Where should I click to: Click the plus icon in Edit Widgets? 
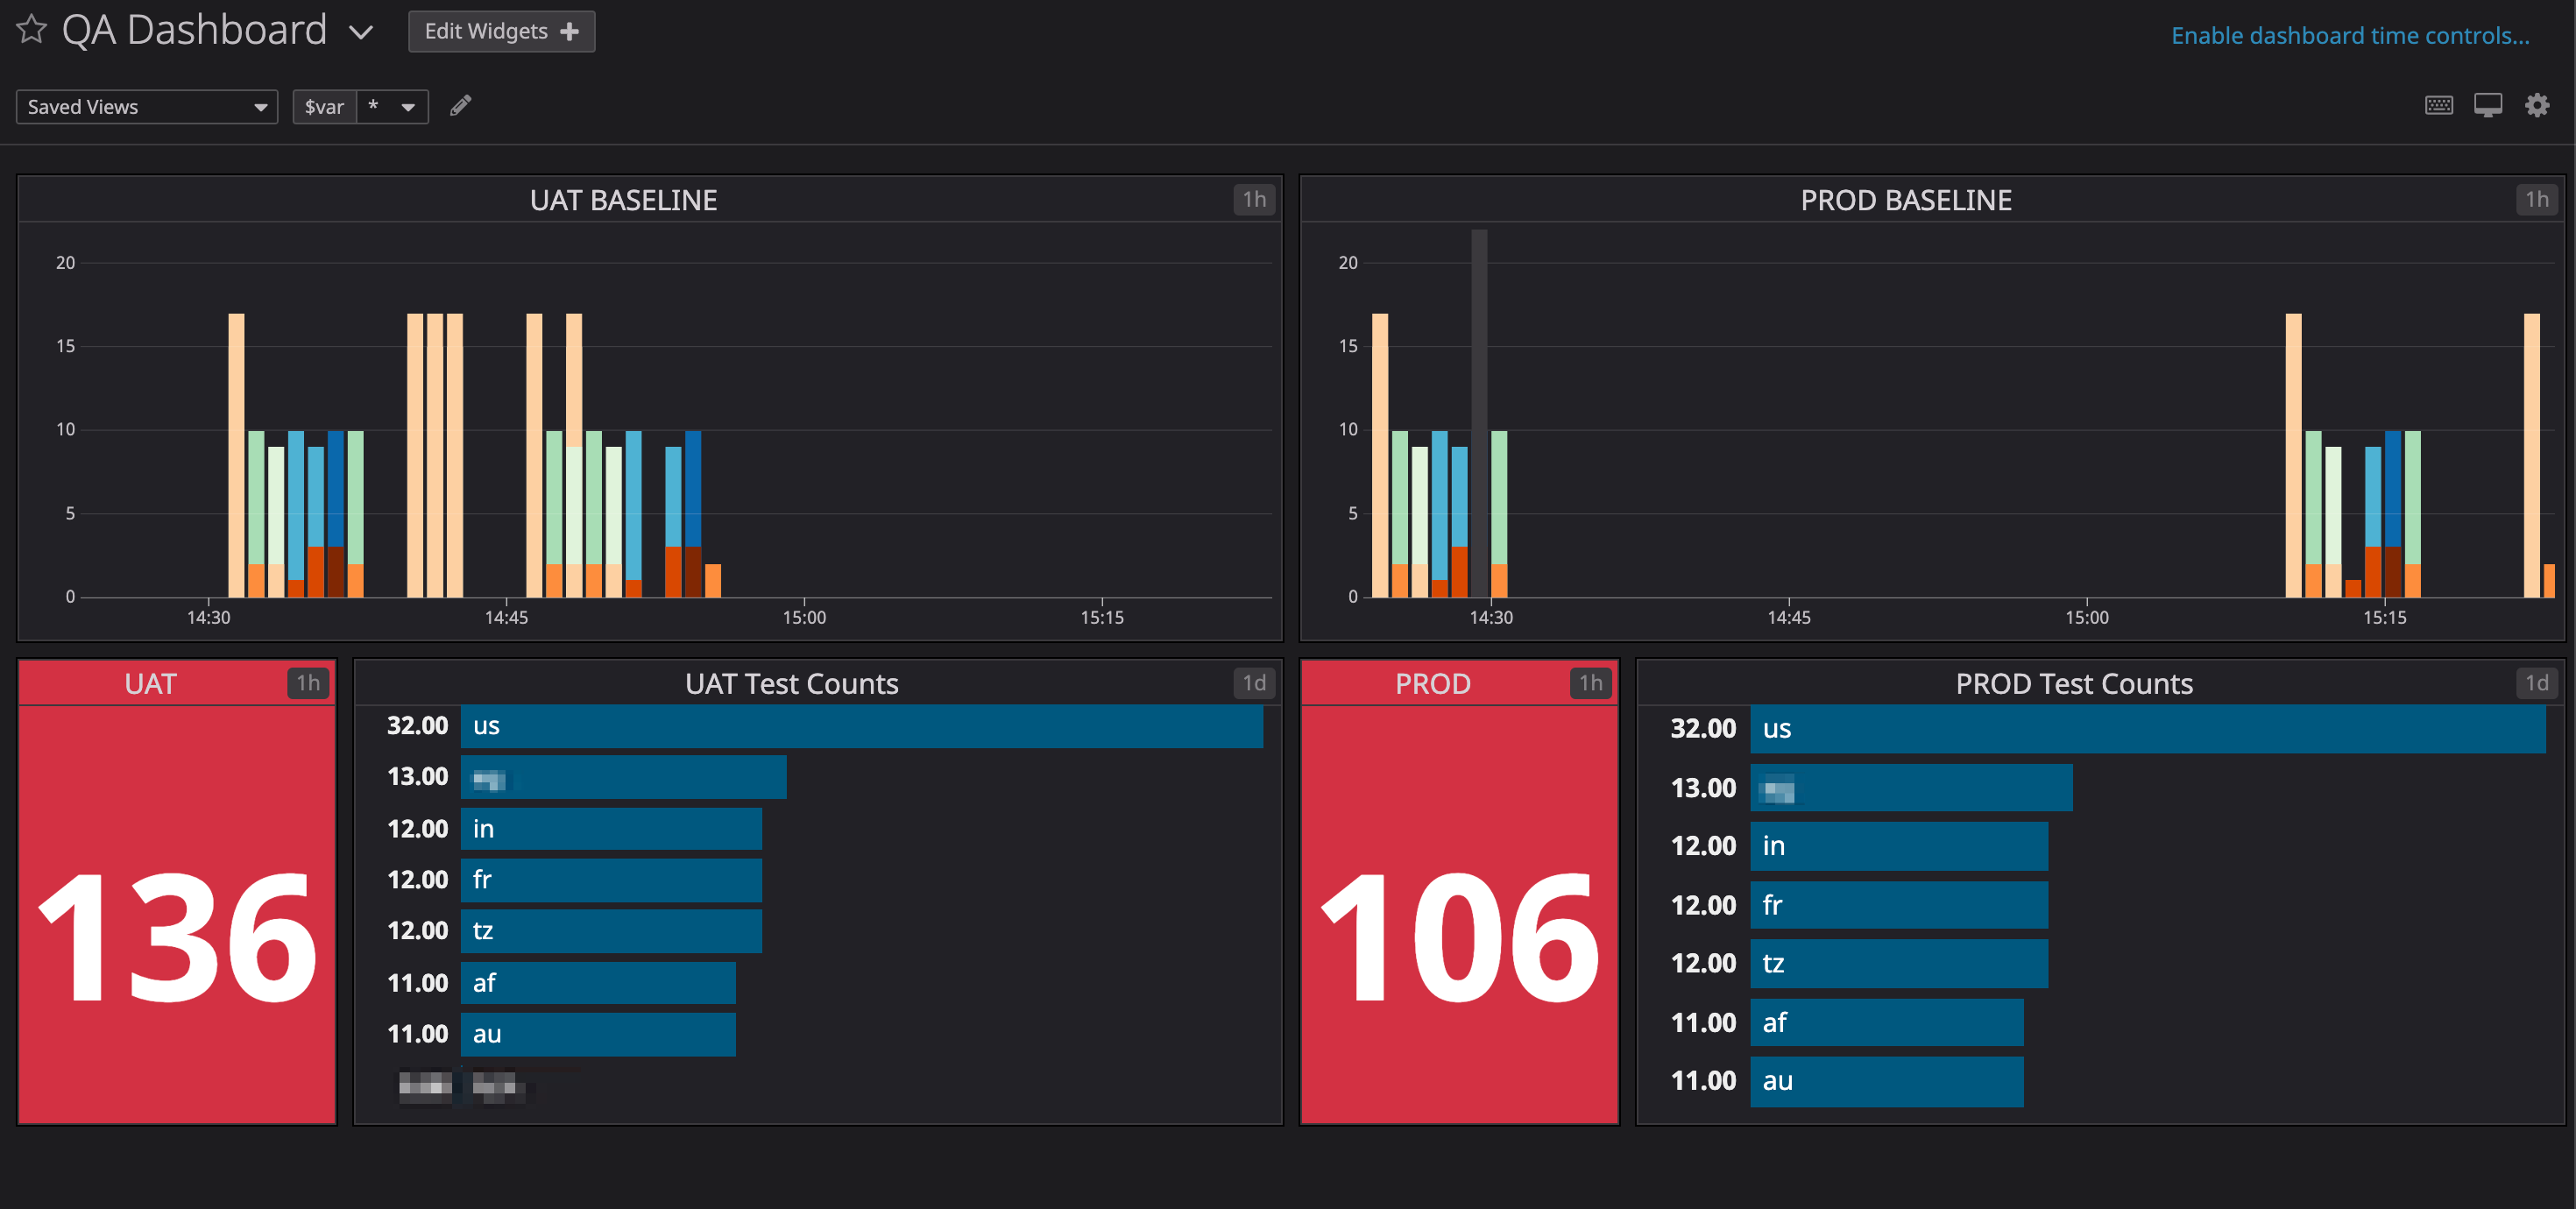click(x=570, y=32)
